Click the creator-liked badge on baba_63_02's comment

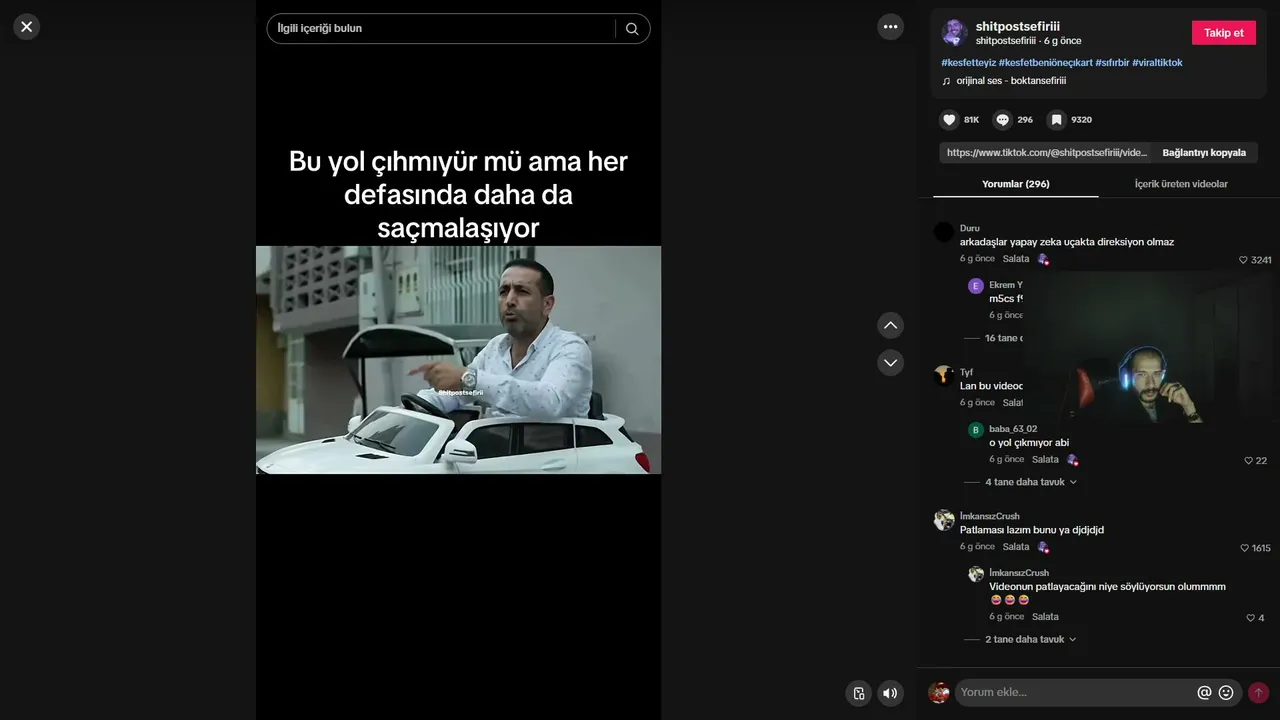1072,460
